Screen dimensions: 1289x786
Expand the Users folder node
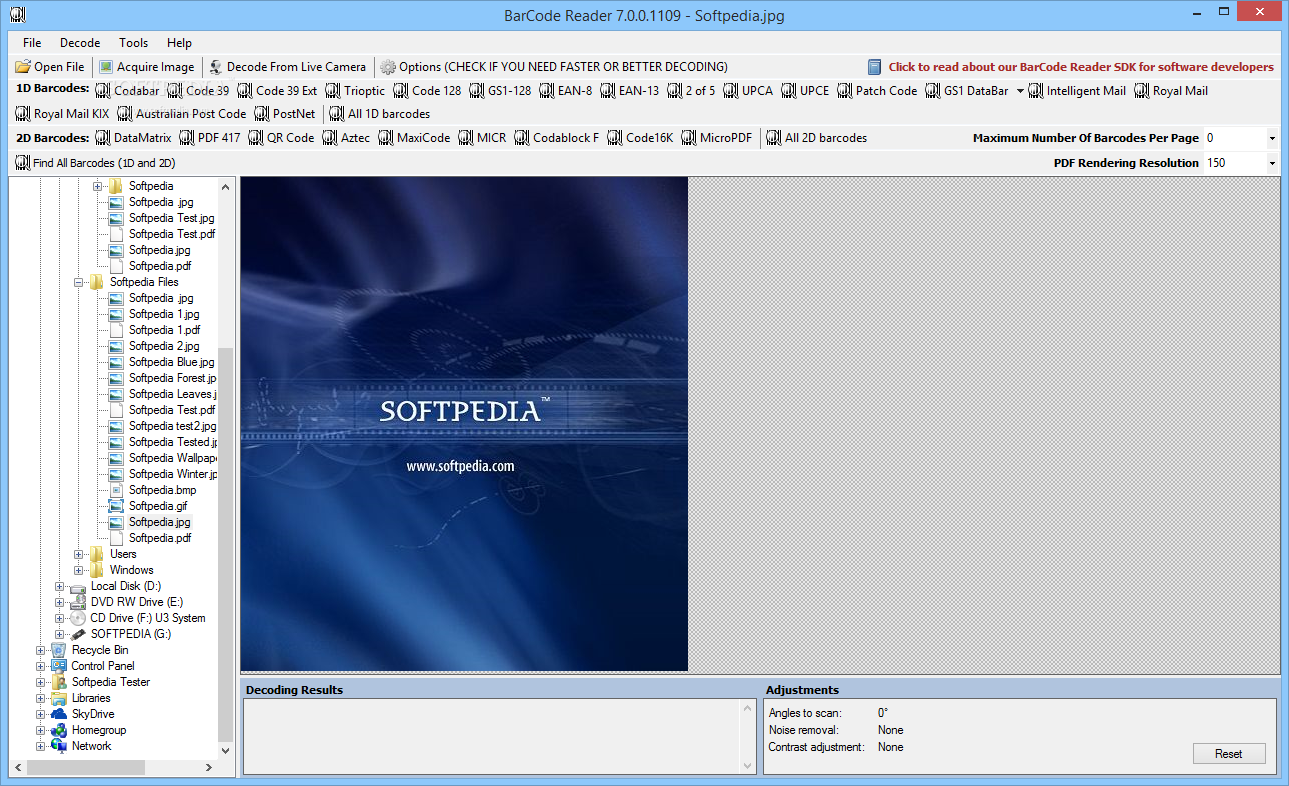pos(79,554)
